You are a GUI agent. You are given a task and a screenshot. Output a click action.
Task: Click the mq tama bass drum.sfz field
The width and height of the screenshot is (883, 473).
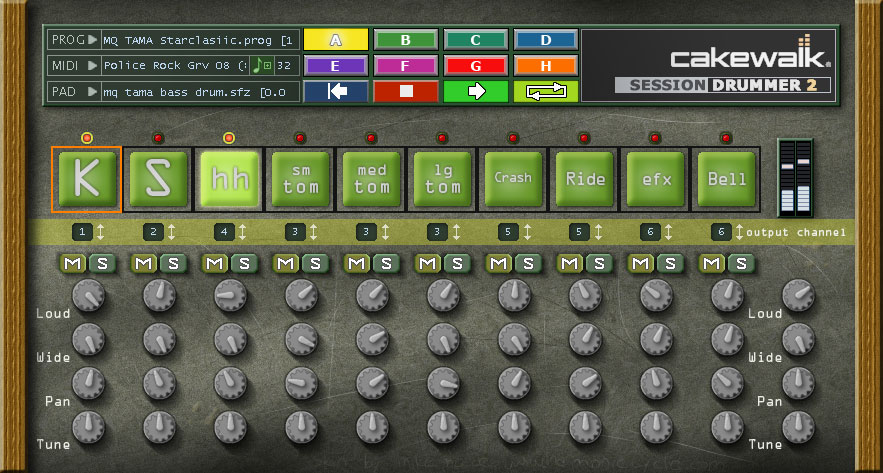200,92
